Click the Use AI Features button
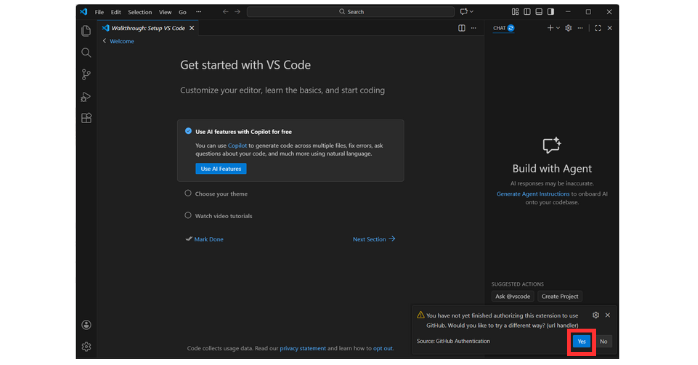 [221, 169]
